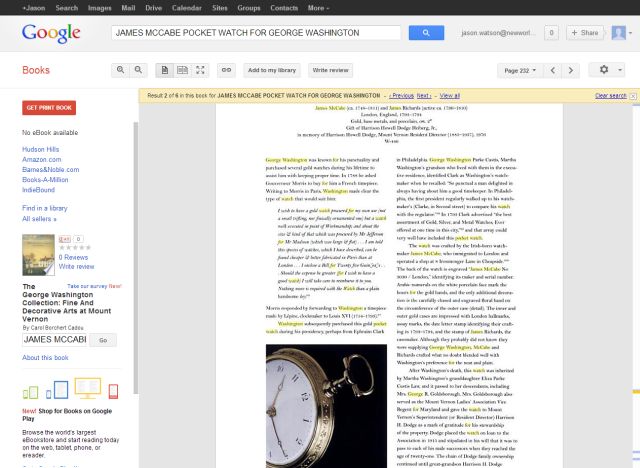Click the Next result link
The width and height of the screenshot is (640, 468).
tap(424, 95)
